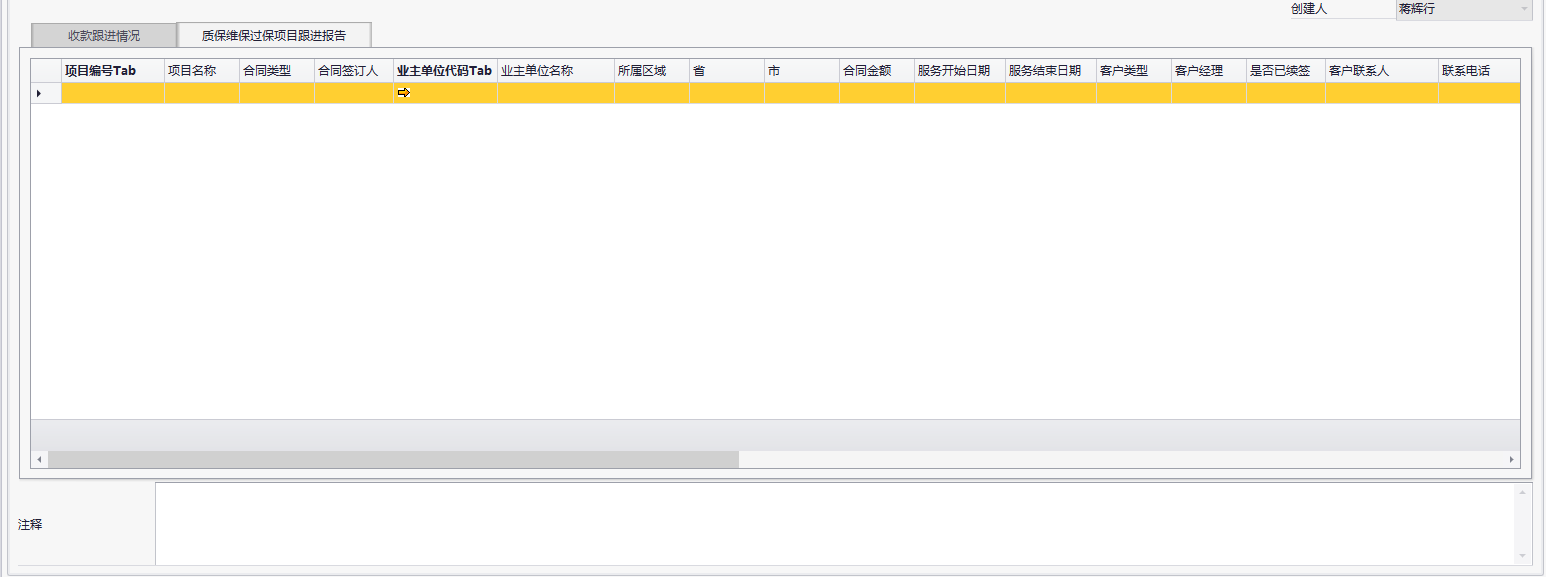Click the 联系电话 column header
The height and width of the screenshot is (577, 1546).
[x=1478, y=71]
